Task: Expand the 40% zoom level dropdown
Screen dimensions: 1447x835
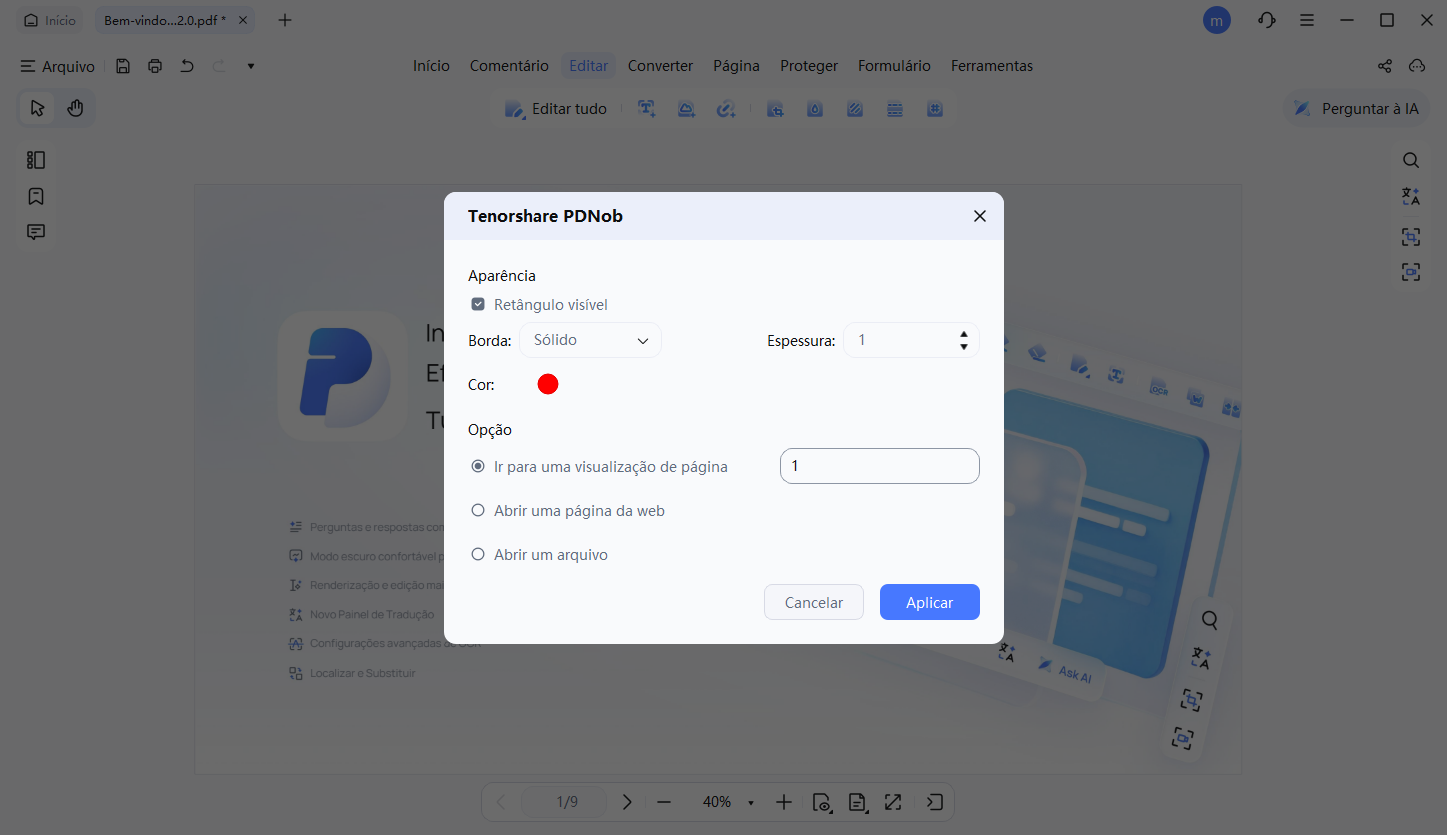Action: pos(751,802)
